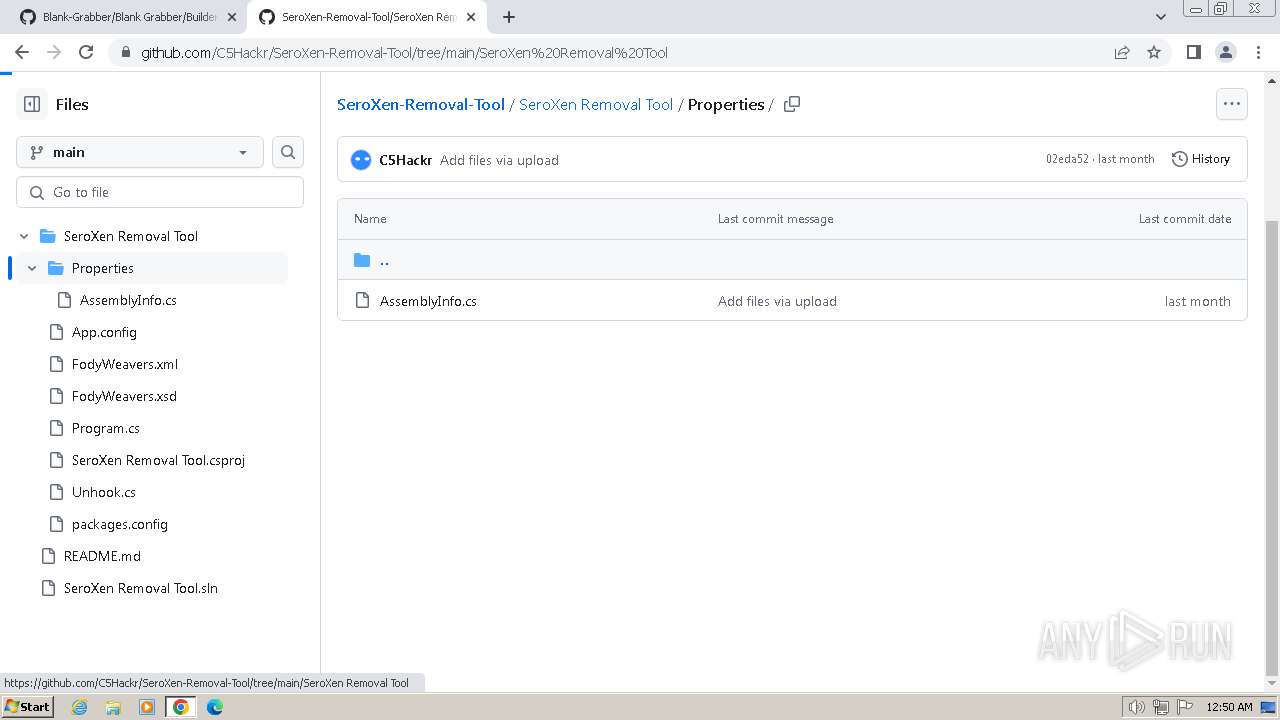Click the volume icon in system tray
The image size is (1280, 720).
pyautogui.click(x=1137, y=707)
